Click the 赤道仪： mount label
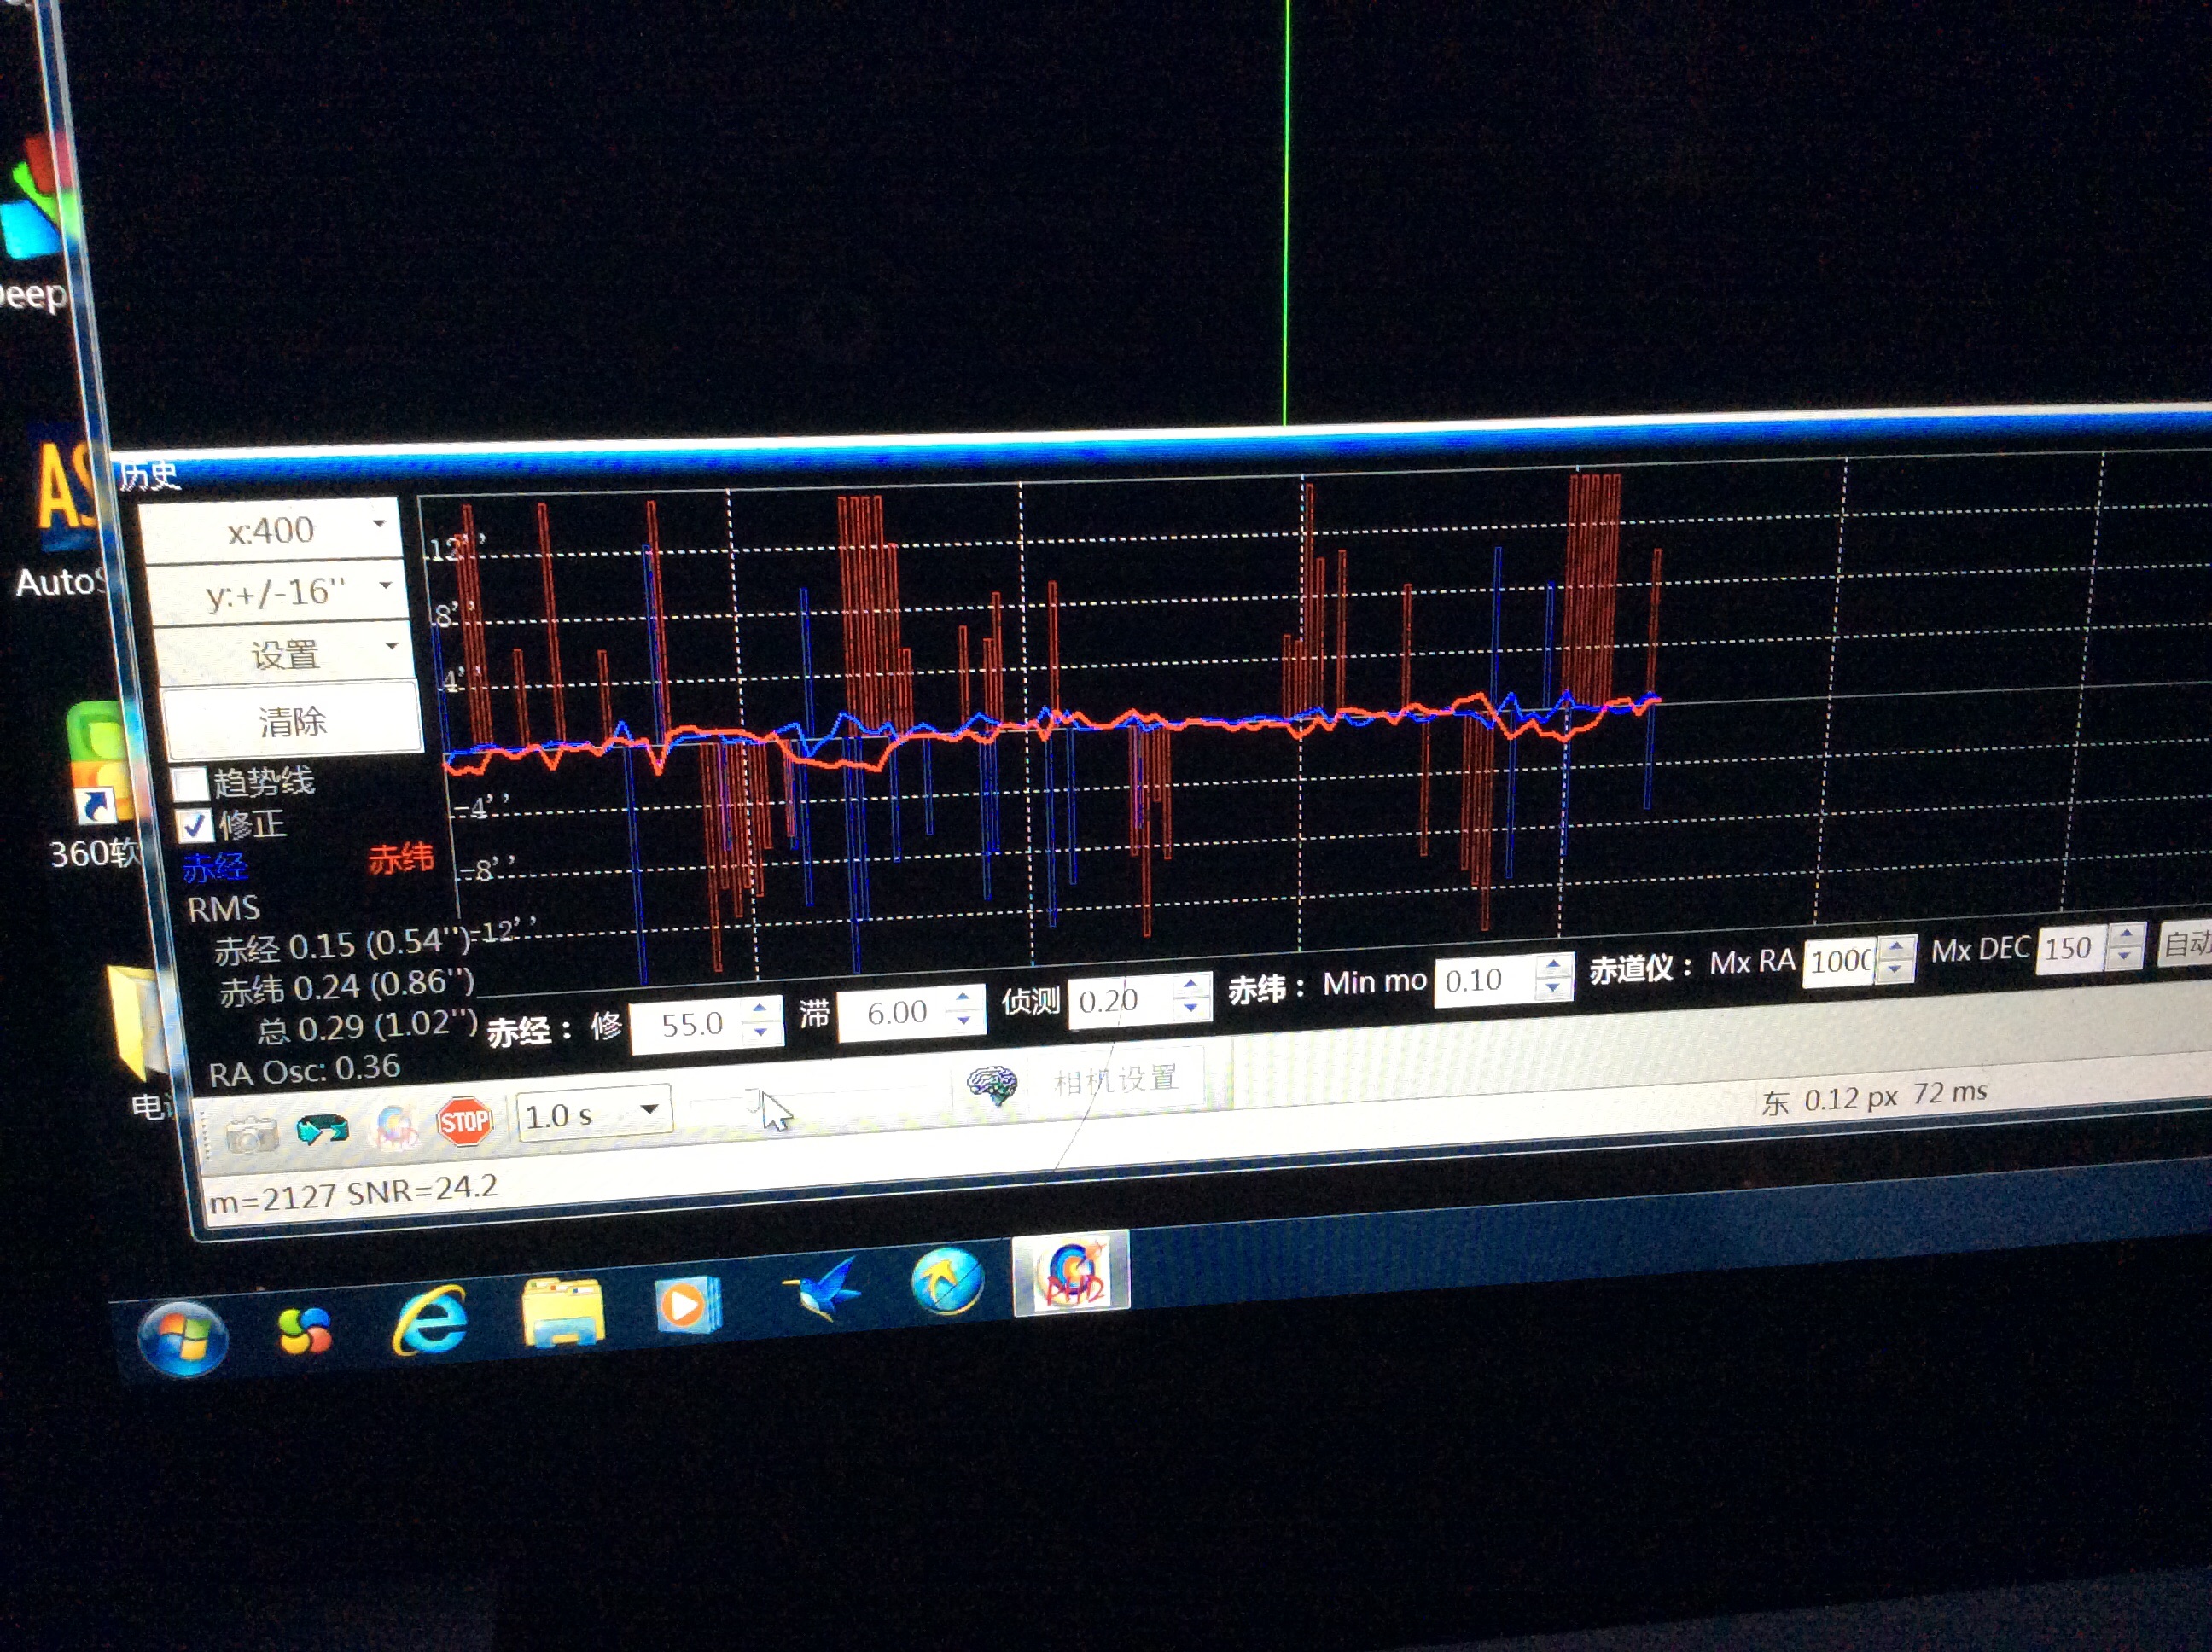The width and height of the screenshot is (2212, 1652). pos(1641,968)
